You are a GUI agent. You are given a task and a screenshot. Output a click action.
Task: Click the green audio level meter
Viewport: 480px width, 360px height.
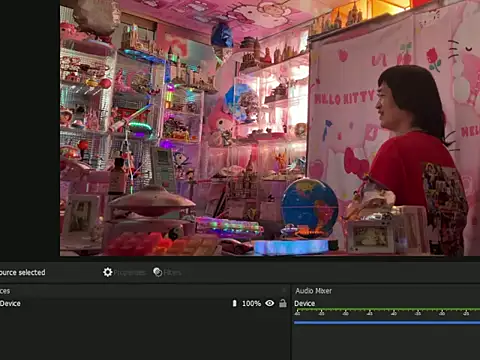pos(387,309)
